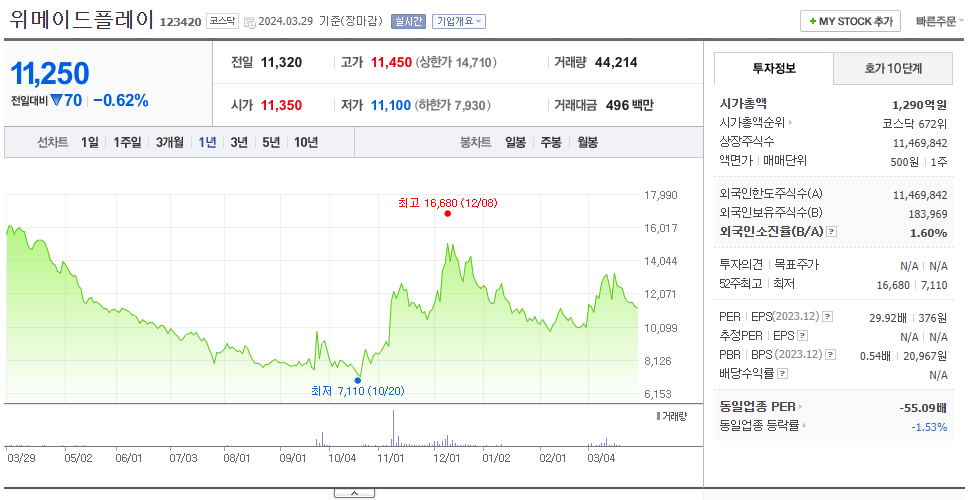Click the purple 거래량 legend swatch

click(658, 416)
